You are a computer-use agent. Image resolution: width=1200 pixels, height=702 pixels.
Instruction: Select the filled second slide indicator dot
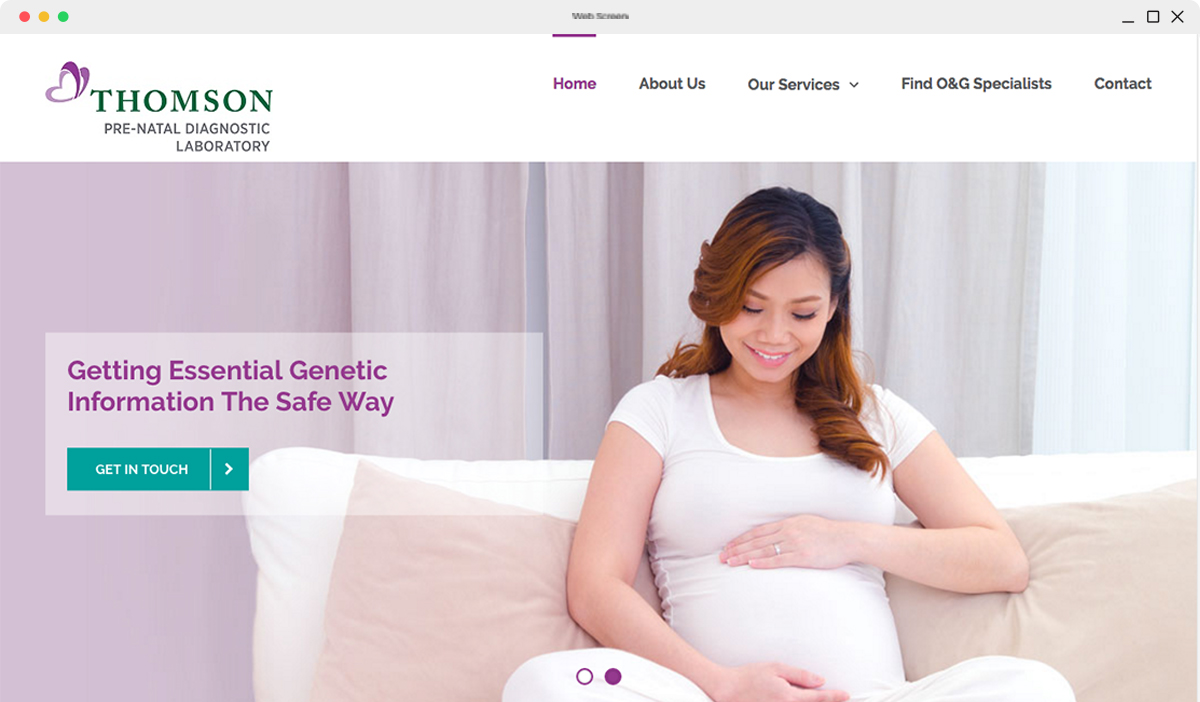click(613, 677)
